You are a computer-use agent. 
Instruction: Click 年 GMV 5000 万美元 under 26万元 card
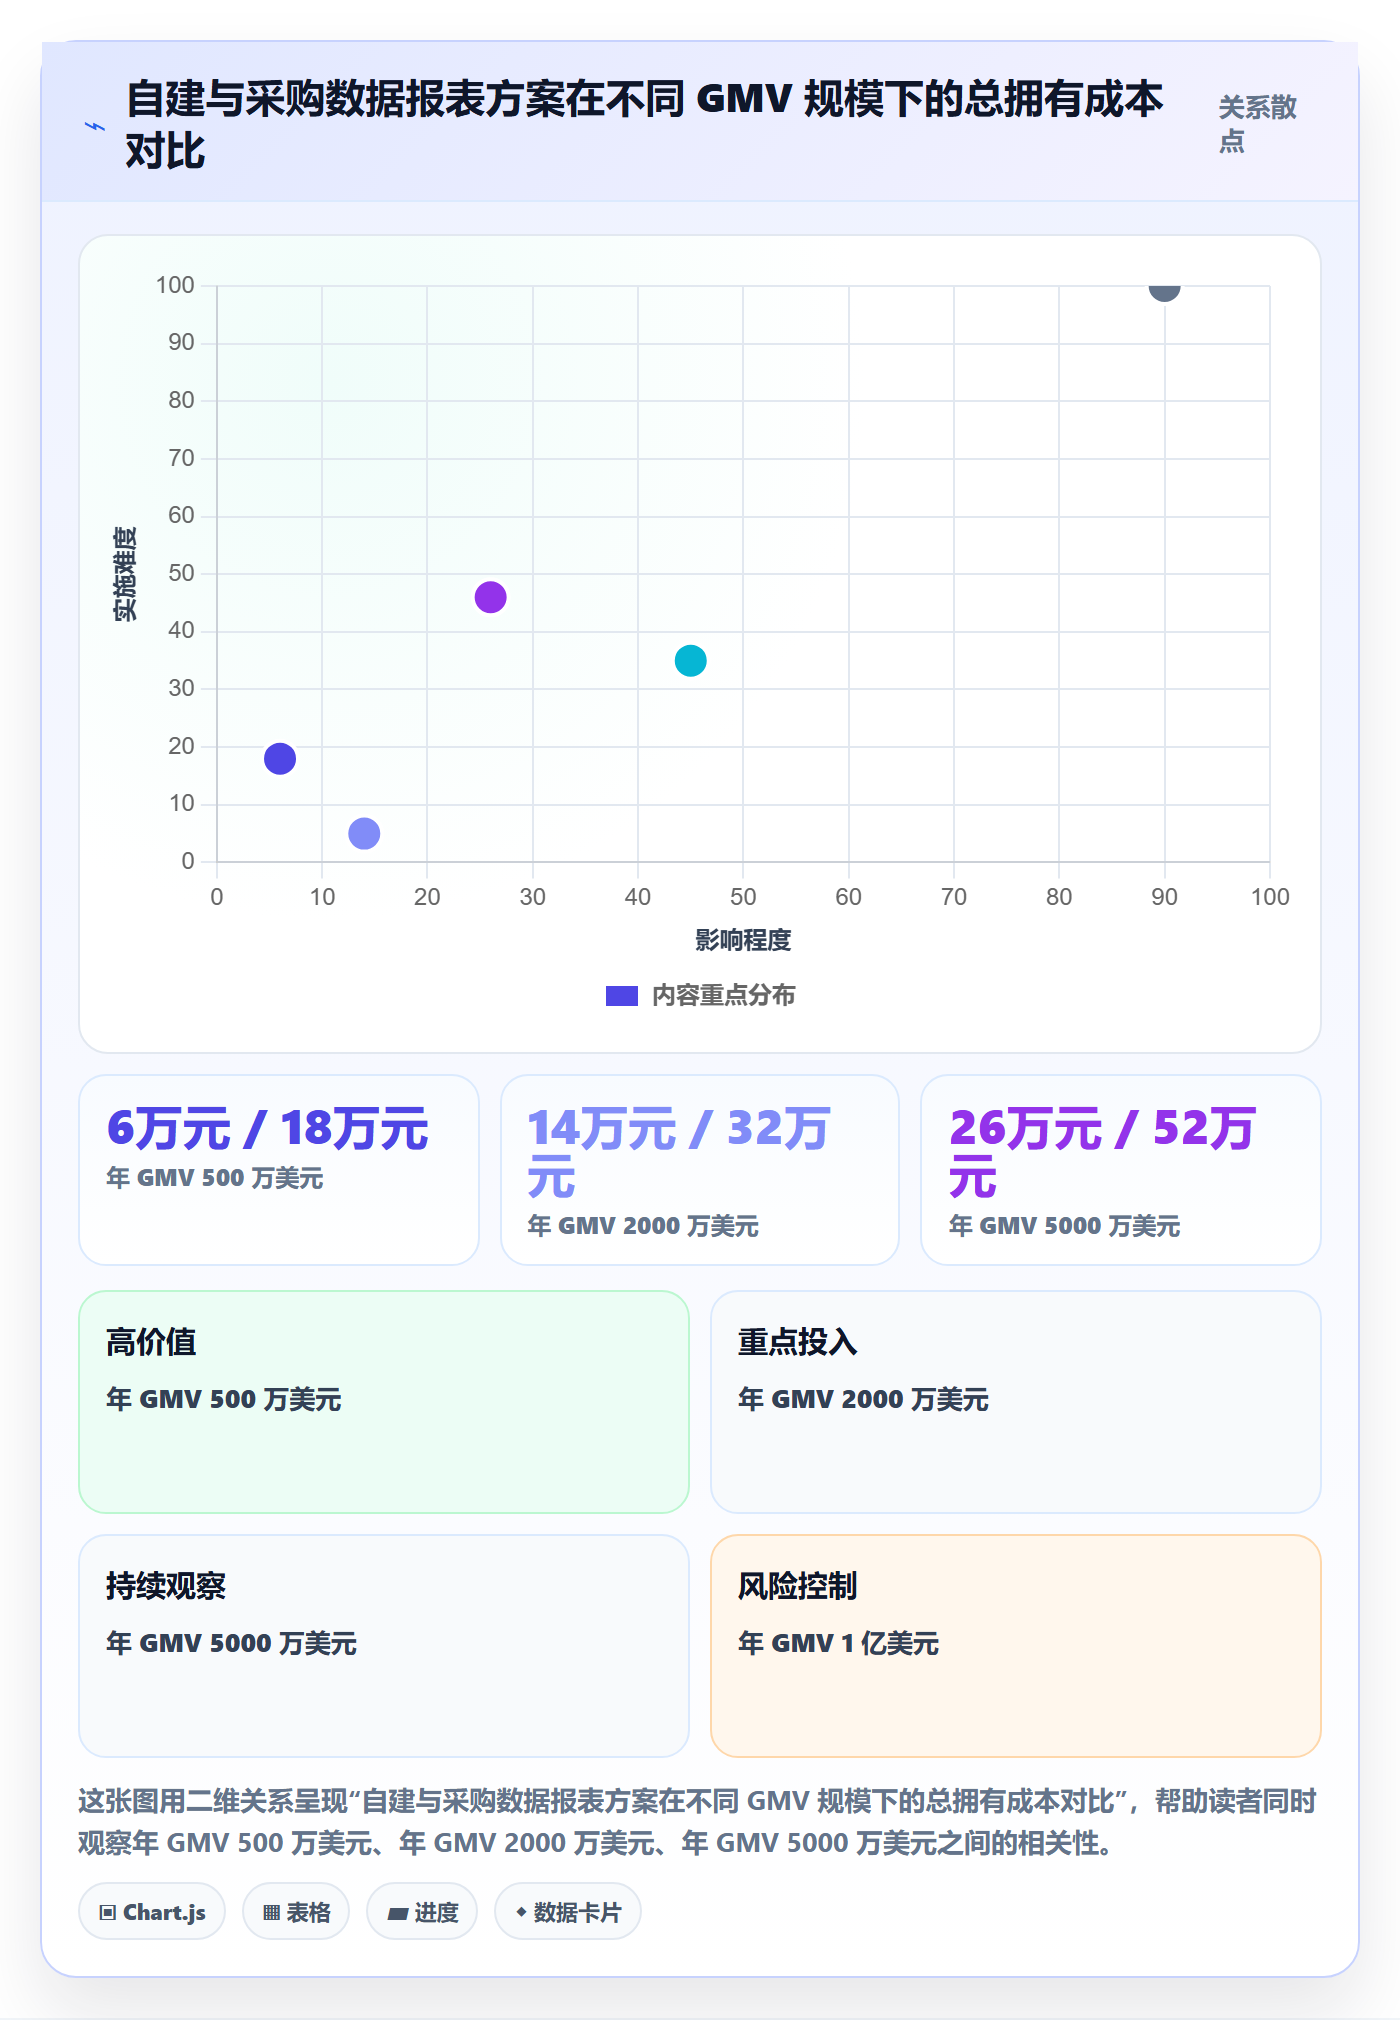pos(1064,1226)
